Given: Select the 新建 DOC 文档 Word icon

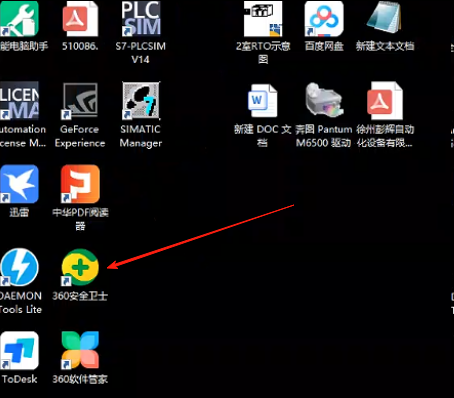Looking at the screenshot, I should [263, 100].
